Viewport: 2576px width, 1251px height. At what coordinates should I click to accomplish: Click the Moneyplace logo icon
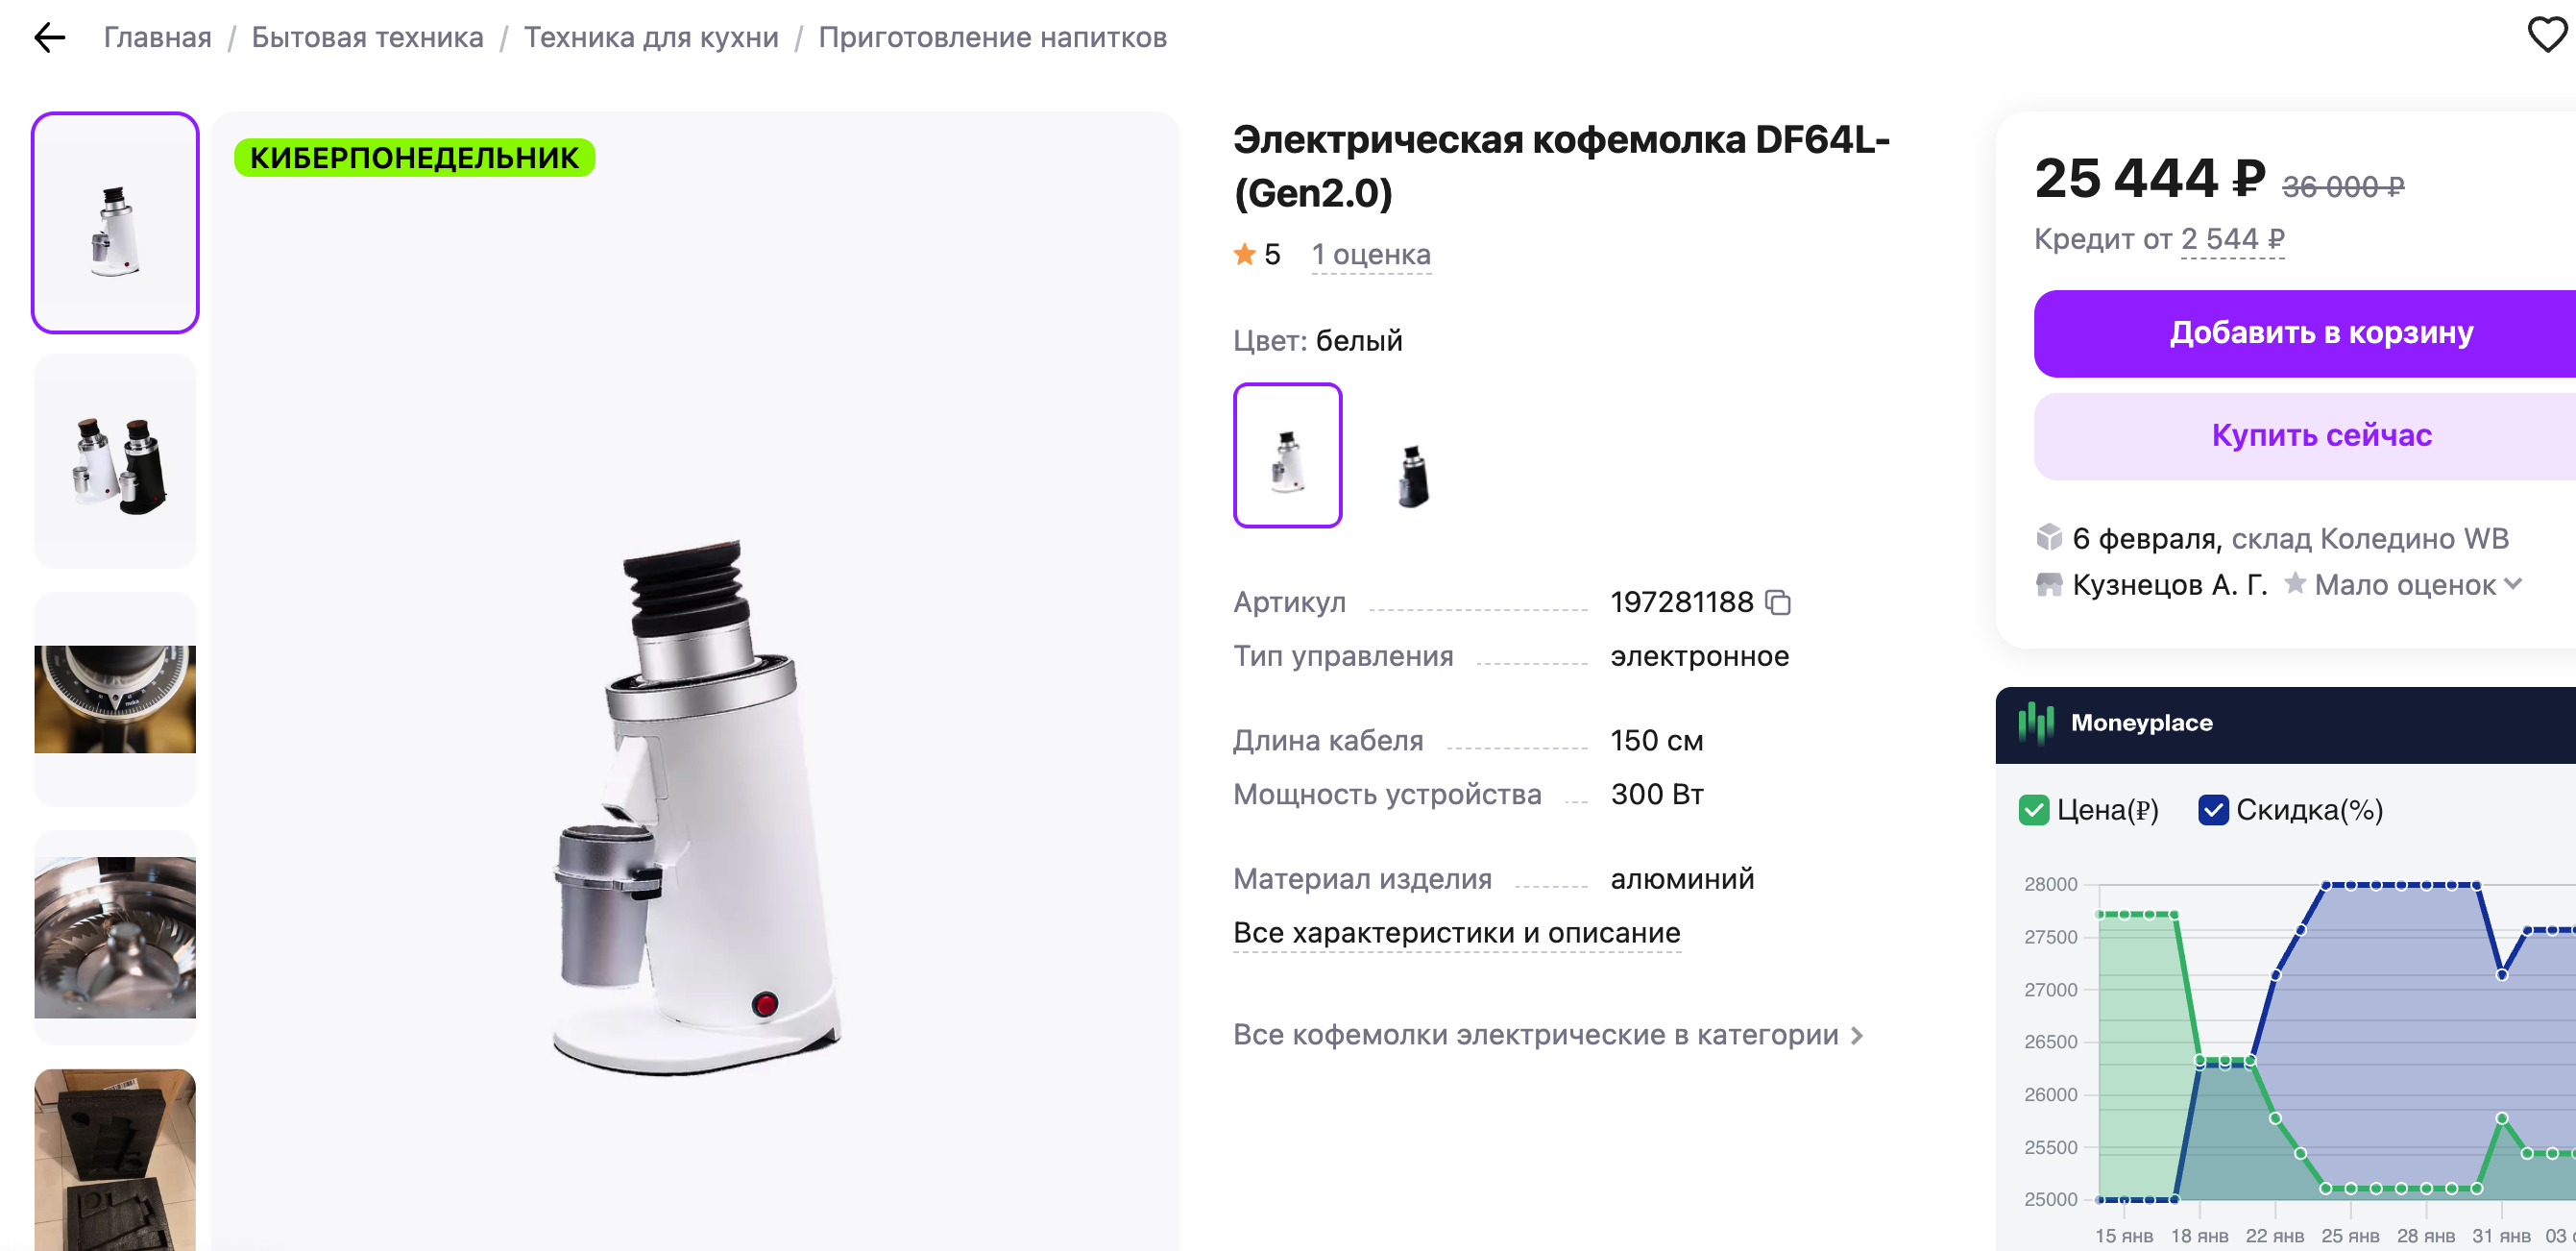tap(2035, 722)
